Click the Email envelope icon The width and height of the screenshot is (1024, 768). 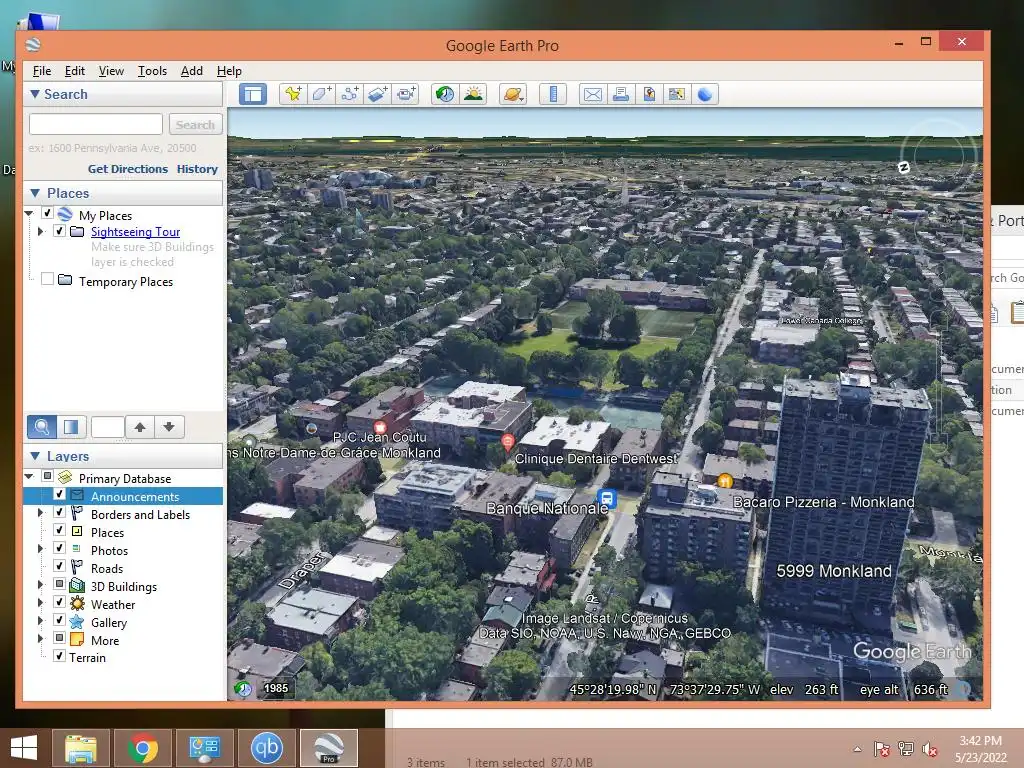tap(592, 94)
